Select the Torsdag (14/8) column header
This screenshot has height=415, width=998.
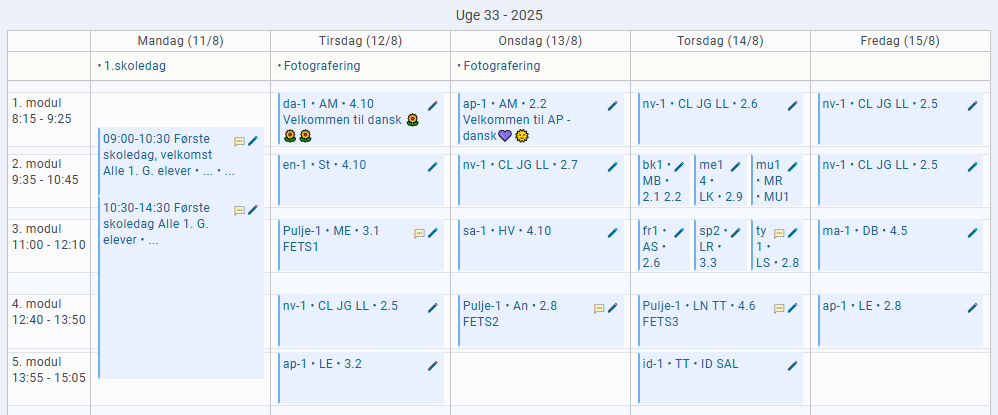[x=720, y=41]
